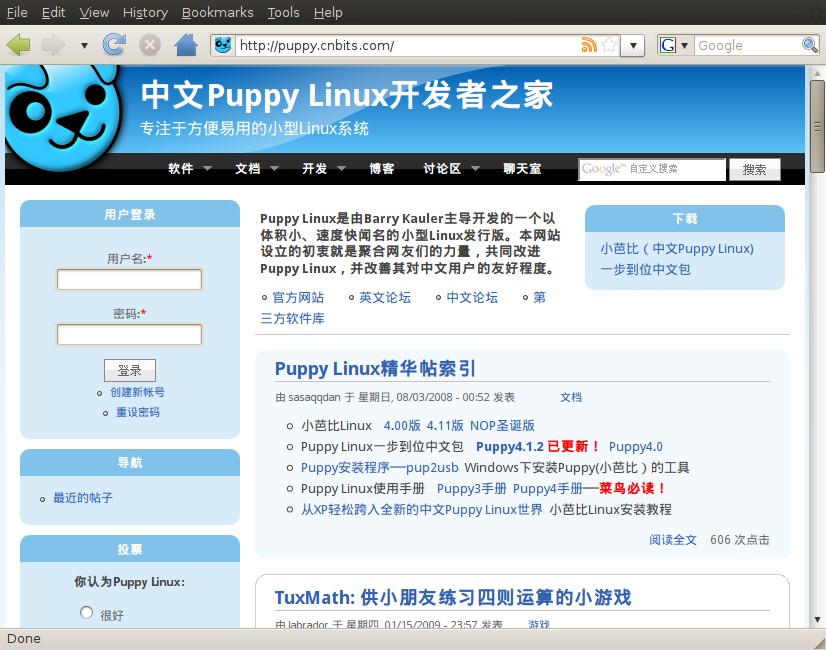
Task: Click the vertical scrollbar thumb
Action: (817, 126)
